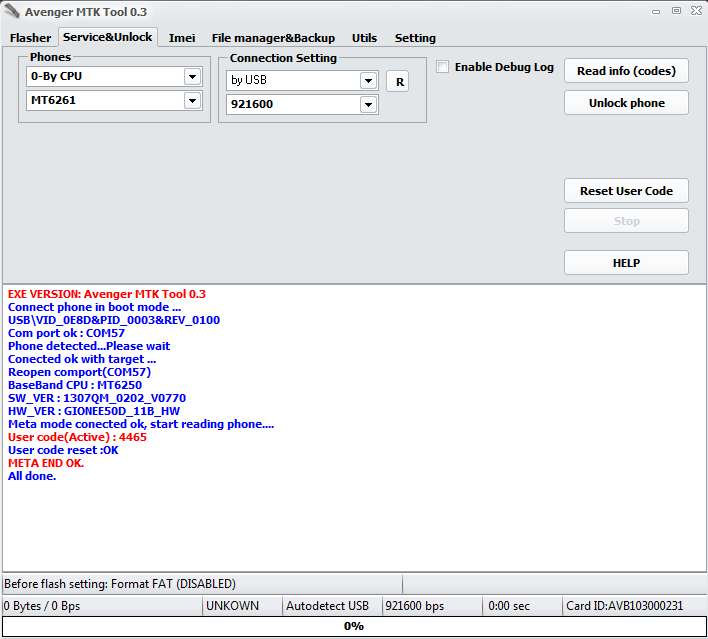The width and height of the screenshot is (708, 639).
Task: Minimize the Avenger MTK Tool window
Action: click(656, 12)
